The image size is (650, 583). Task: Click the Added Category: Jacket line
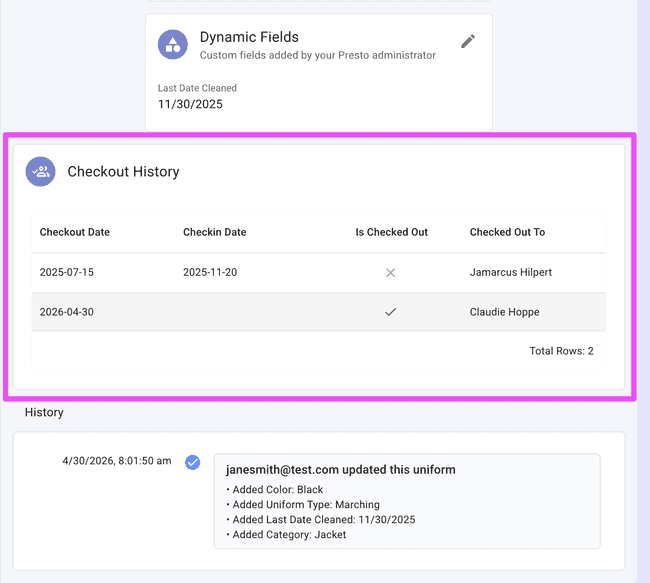point(289,534)
